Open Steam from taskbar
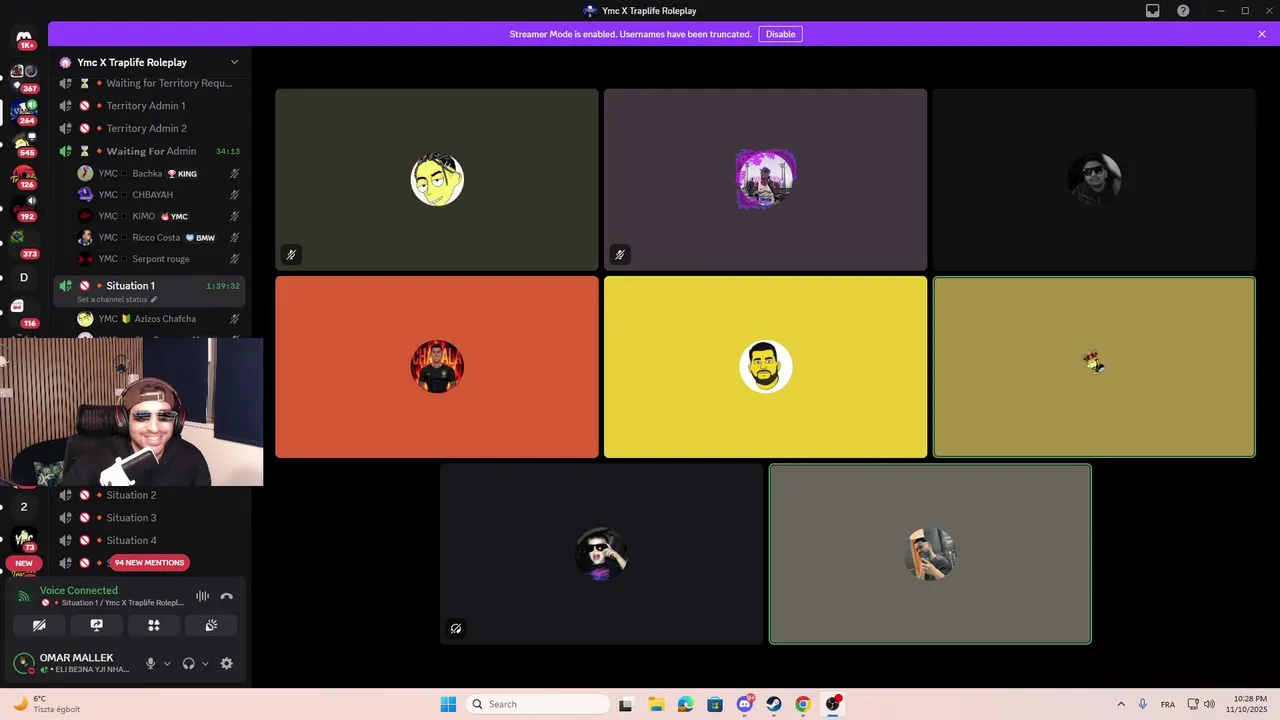 point(774,704)
